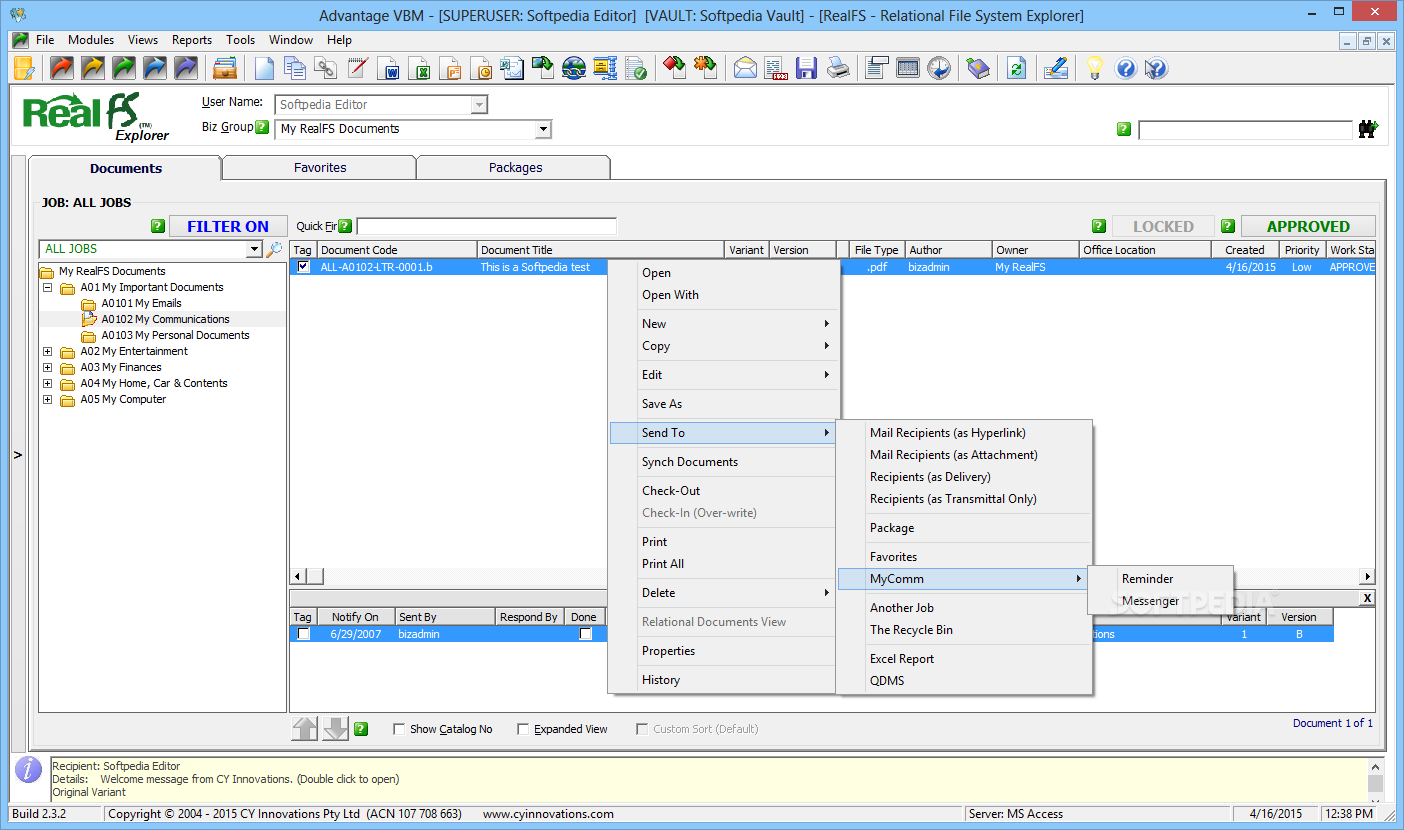Open the New submenu in context menu
Screen dimensions: 1404x830
pyautogui.click(x=723, y=323)
